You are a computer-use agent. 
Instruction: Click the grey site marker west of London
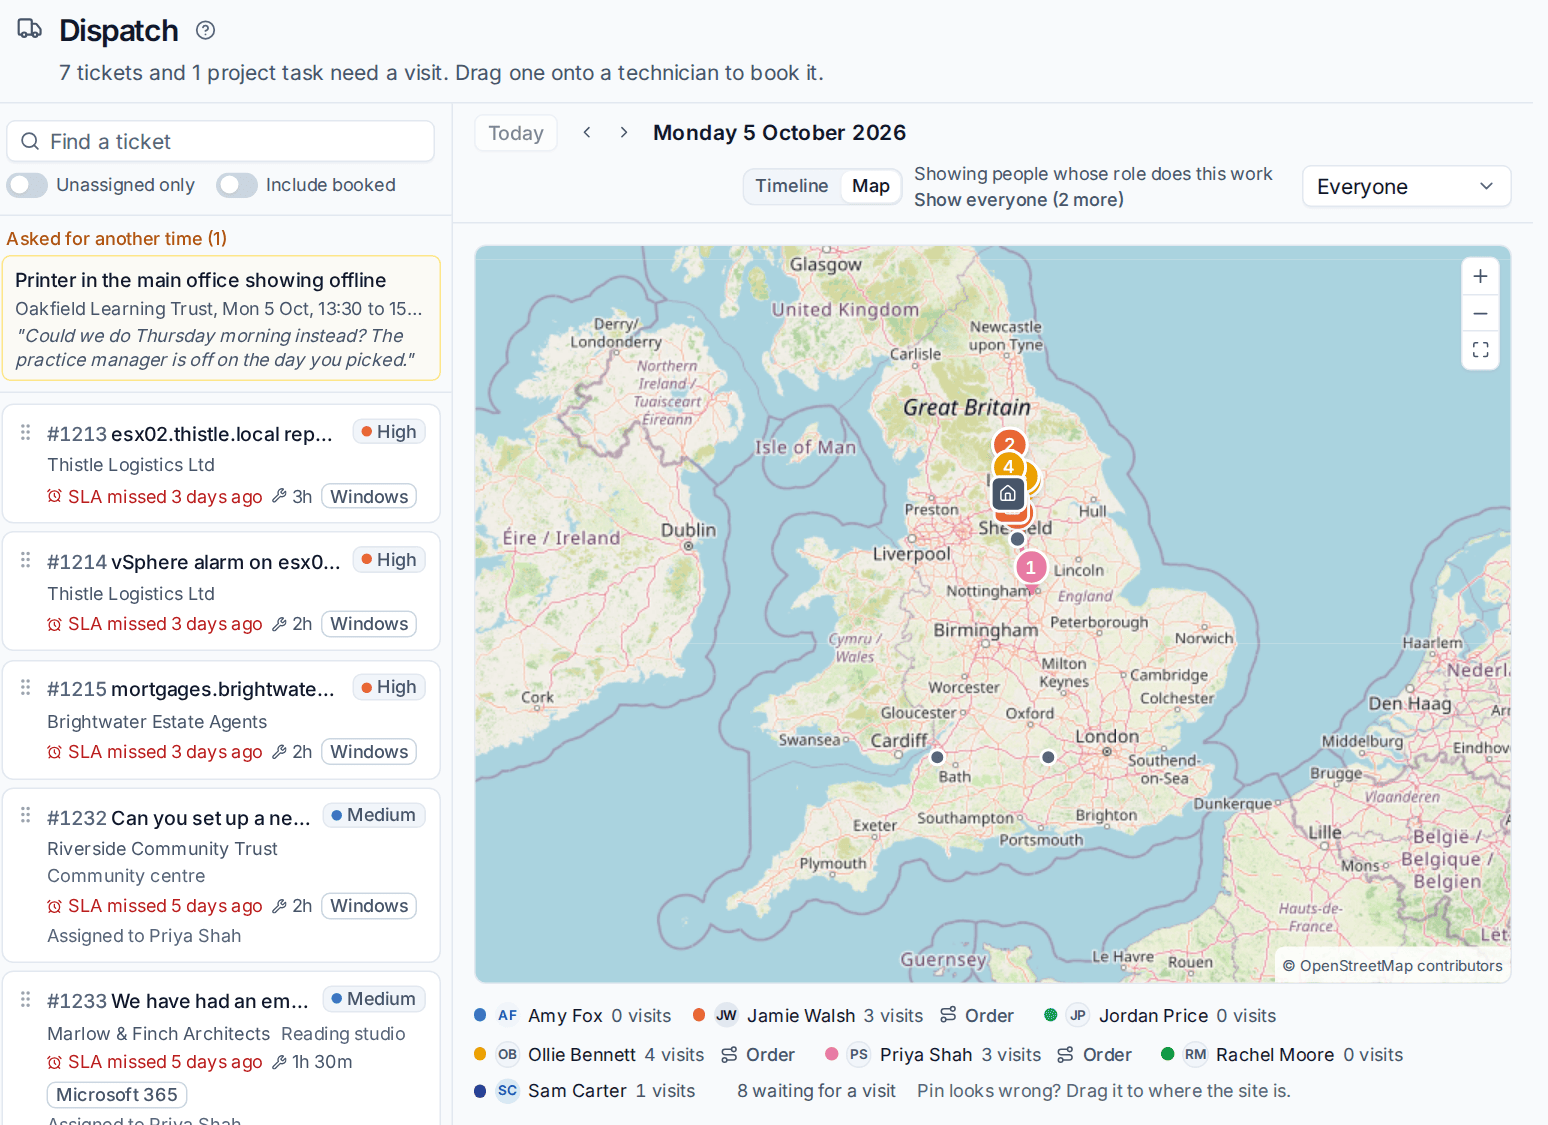[1048, 757]
